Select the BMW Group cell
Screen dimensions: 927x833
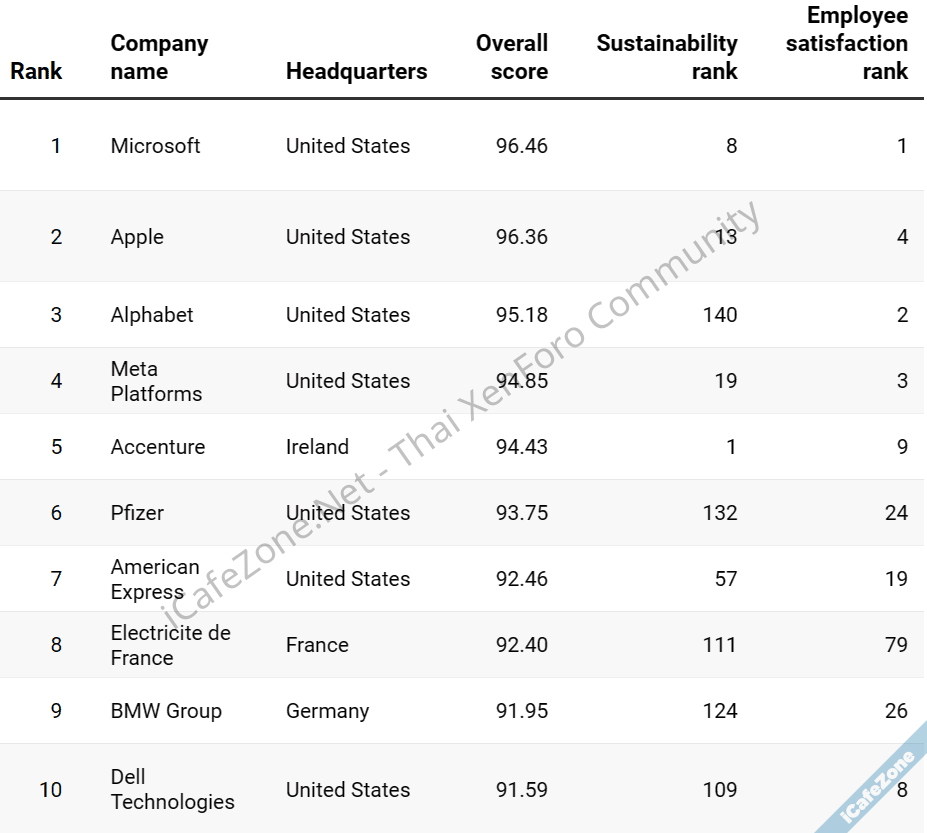point(166,711)
